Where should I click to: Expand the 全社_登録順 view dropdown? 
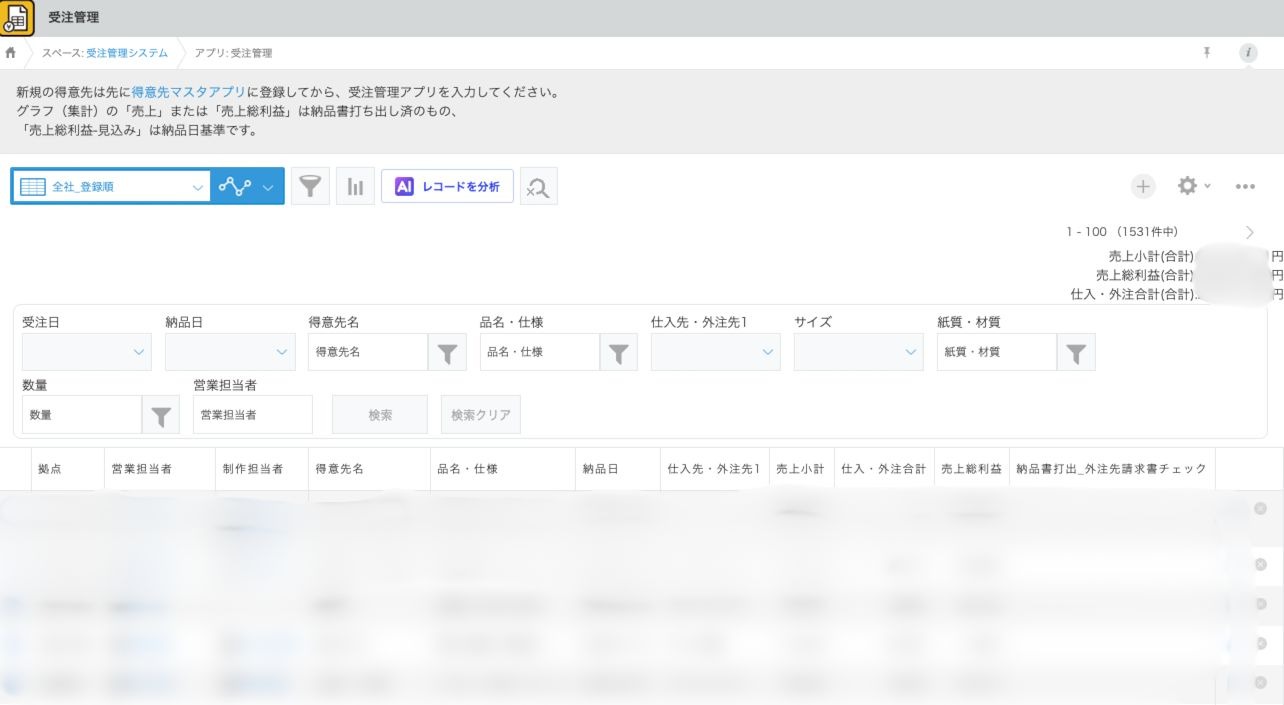[197, 186]
